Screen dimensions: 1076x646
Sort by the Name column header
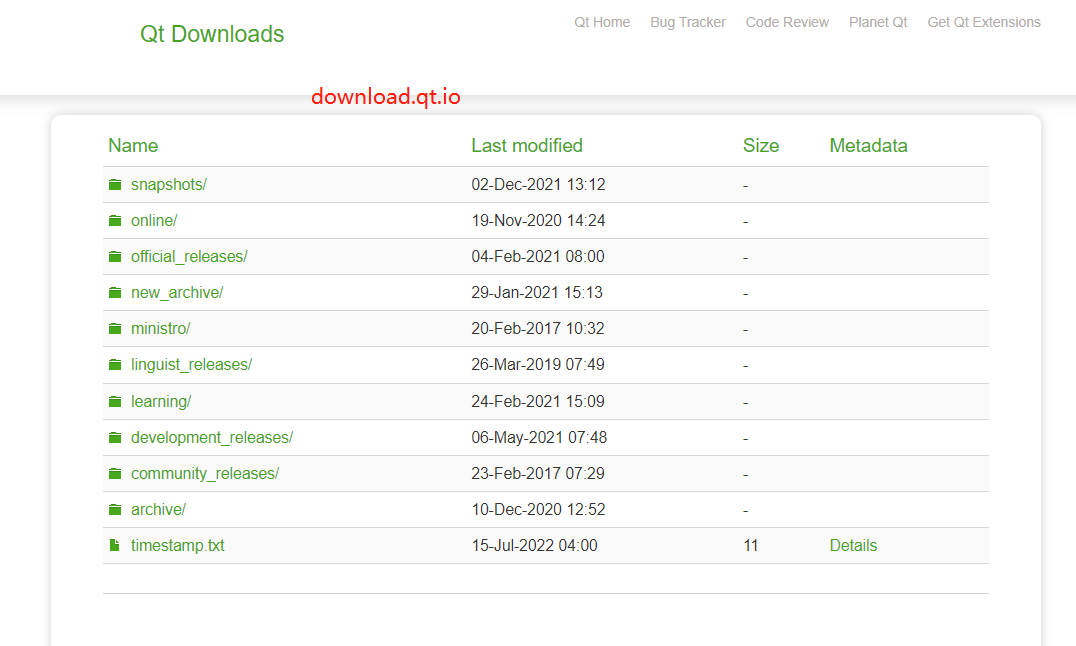click(133, 146)
